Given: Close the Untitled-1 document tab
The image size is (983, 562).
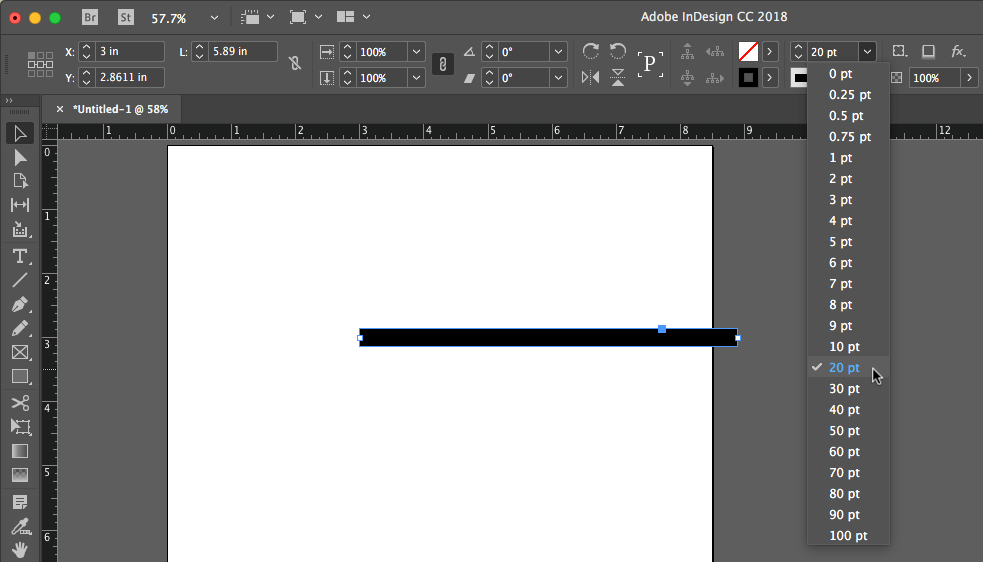Looking at the screenshot, I should [60, 109].
